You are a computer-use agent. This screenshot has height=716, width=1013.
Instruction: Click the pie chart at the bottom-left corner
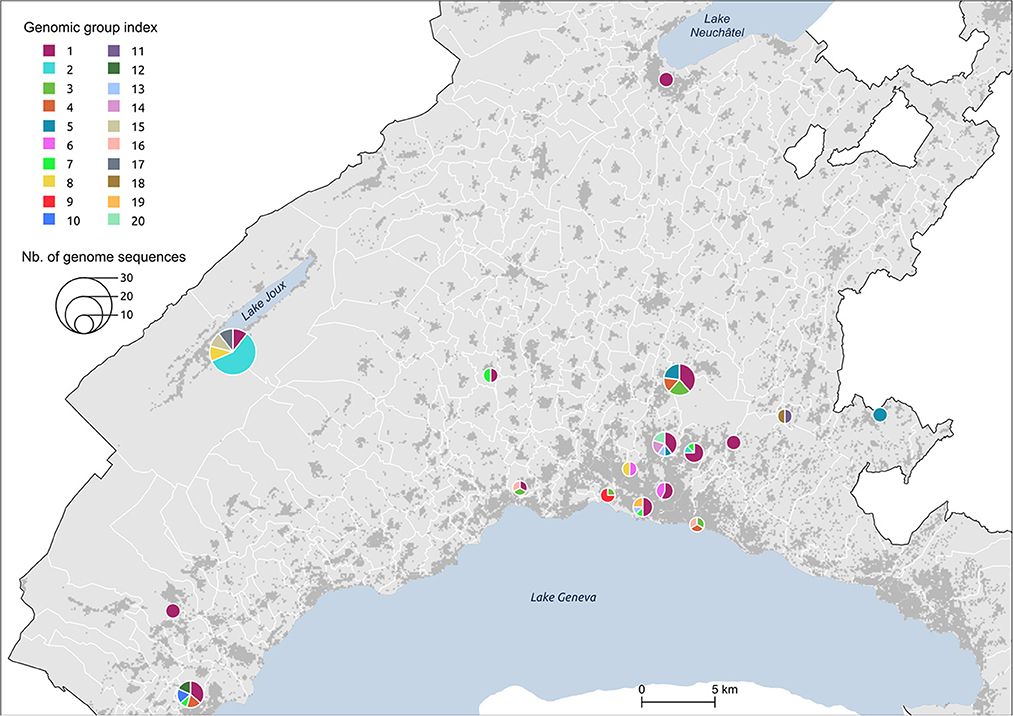pos(190,694)
